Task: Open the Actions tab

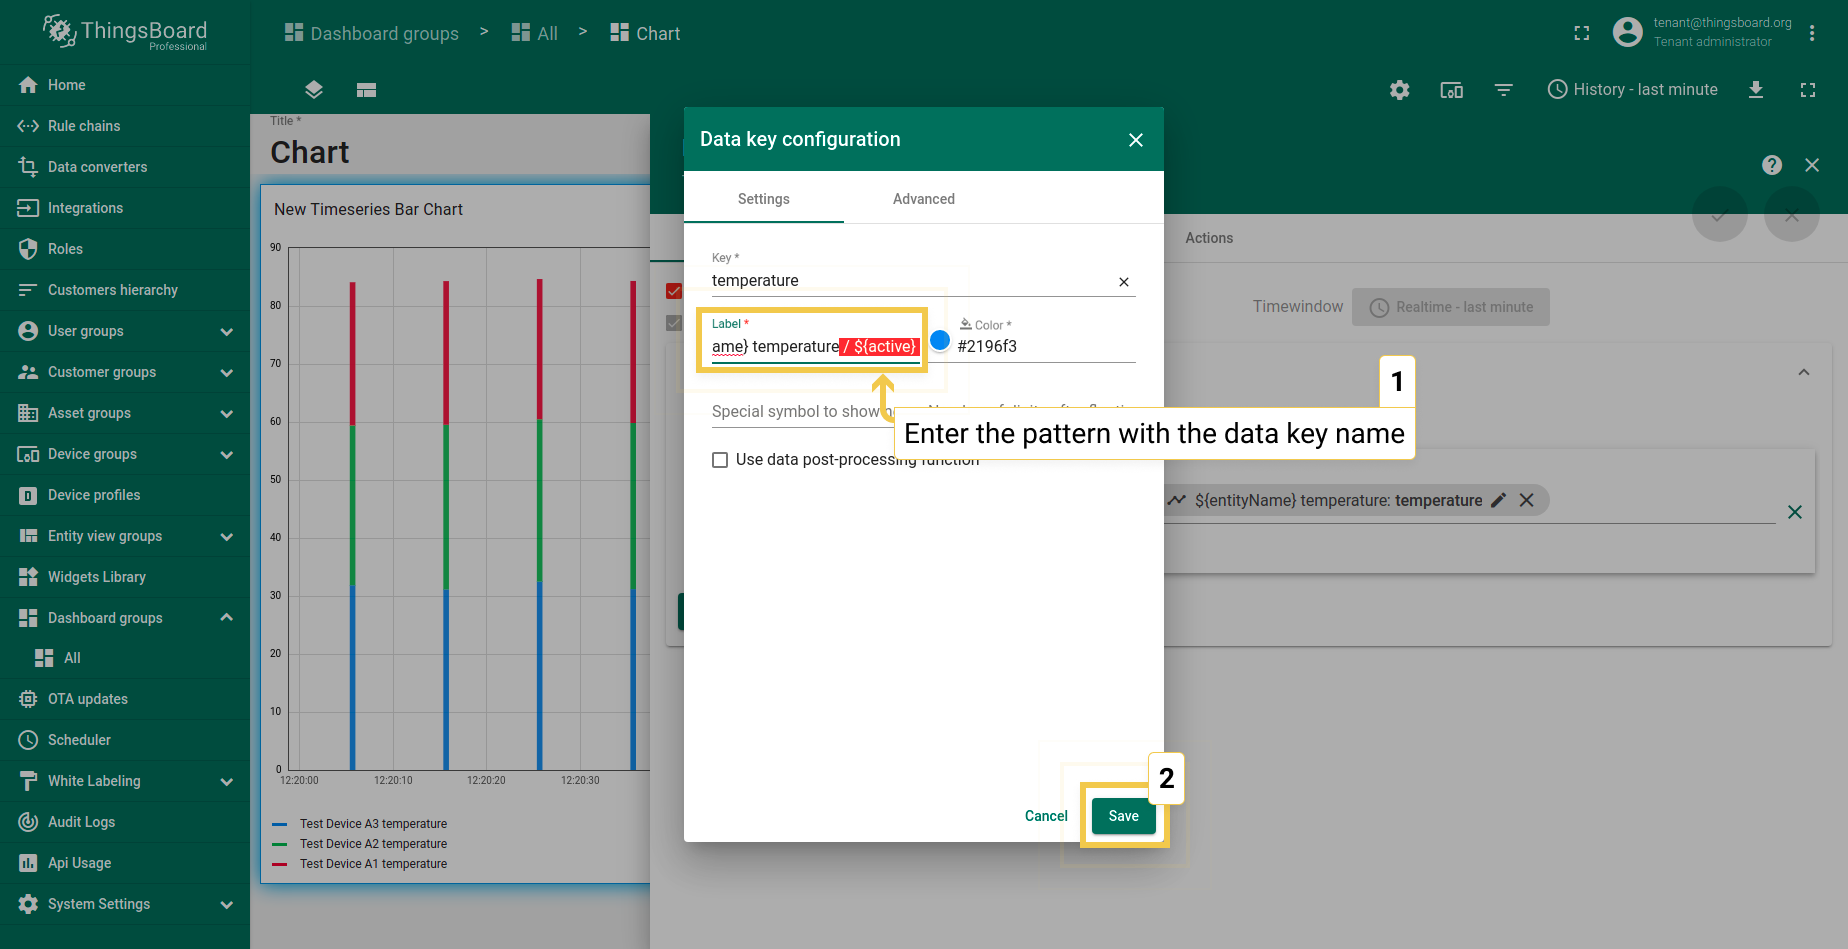Action: coord(1209,238)
